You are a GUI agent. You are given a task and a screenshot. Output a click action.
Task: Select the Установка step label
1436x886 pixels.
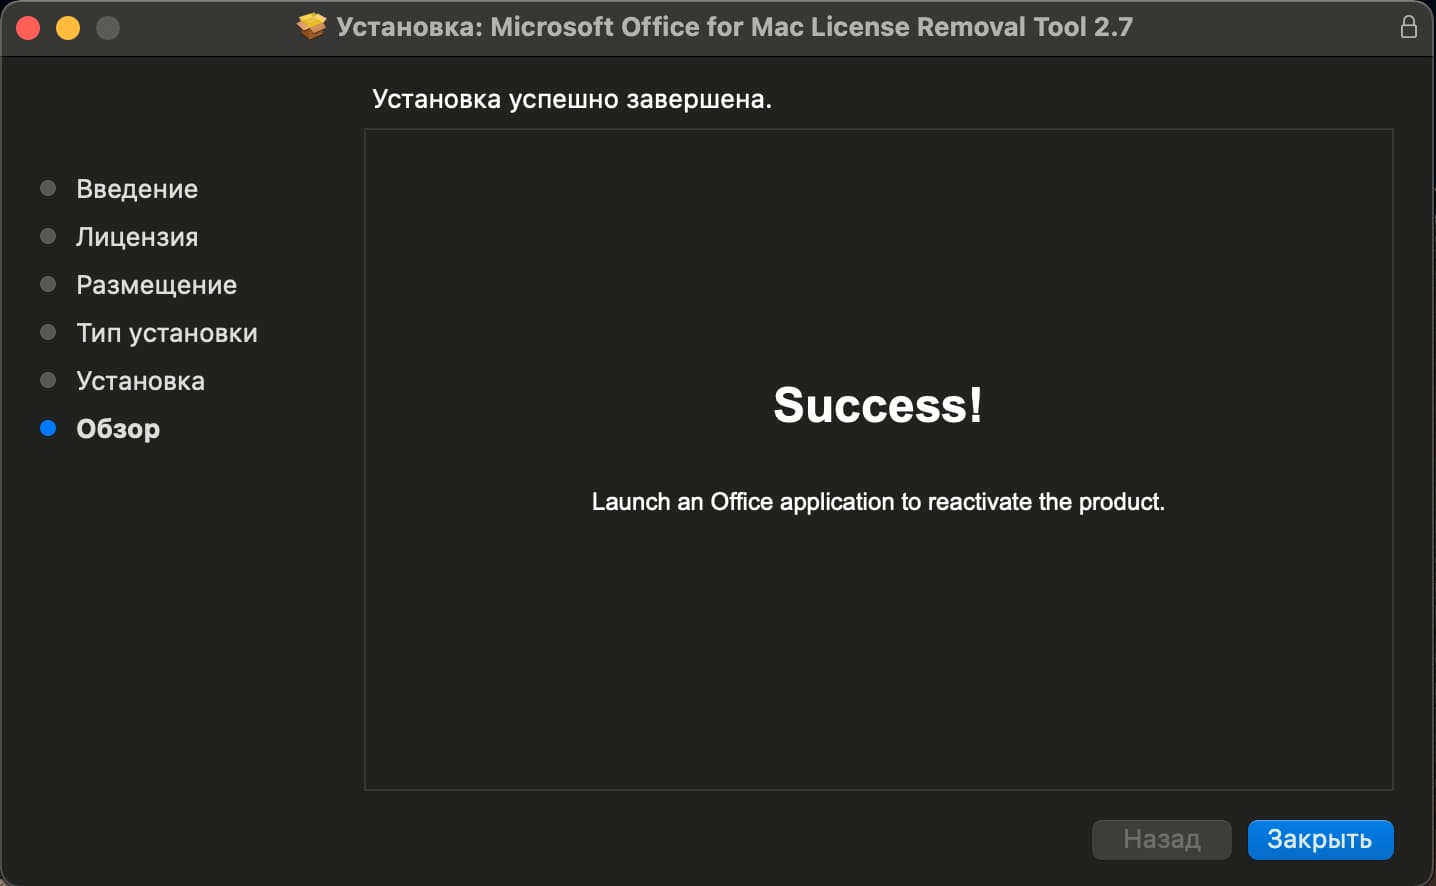click(x=141, y=381)
